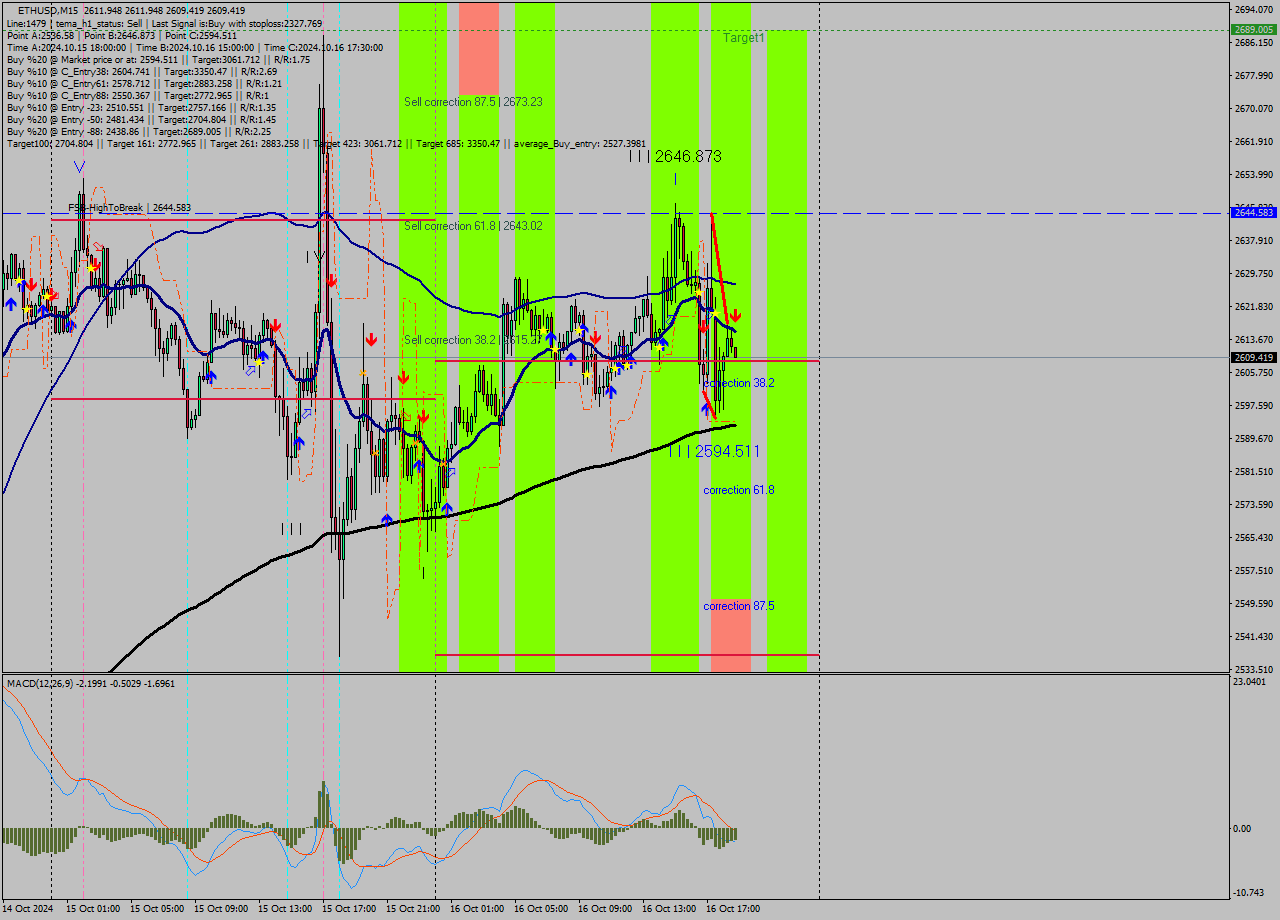
Task: Click the 2597.590 price scale value
Action: click(1254, 406)
